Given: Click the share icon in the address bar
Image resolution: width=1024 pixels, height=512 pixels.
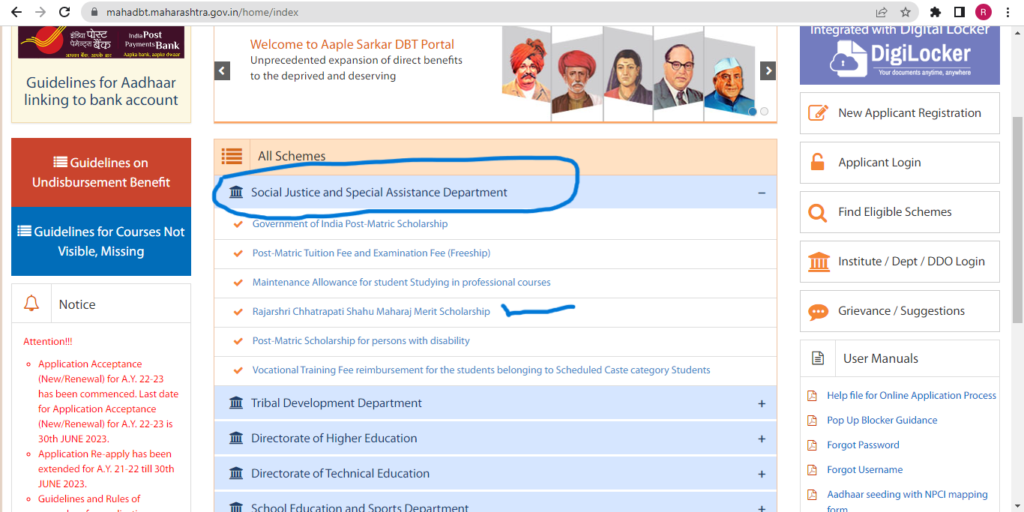Looking at the screenshot, I should coord(882,12).
